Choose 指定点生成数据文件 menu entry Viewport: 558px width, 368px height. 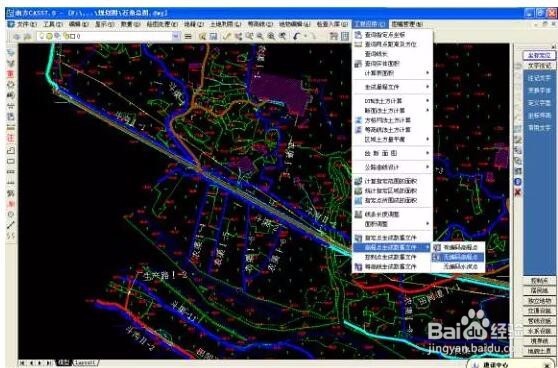click(390, 238)
